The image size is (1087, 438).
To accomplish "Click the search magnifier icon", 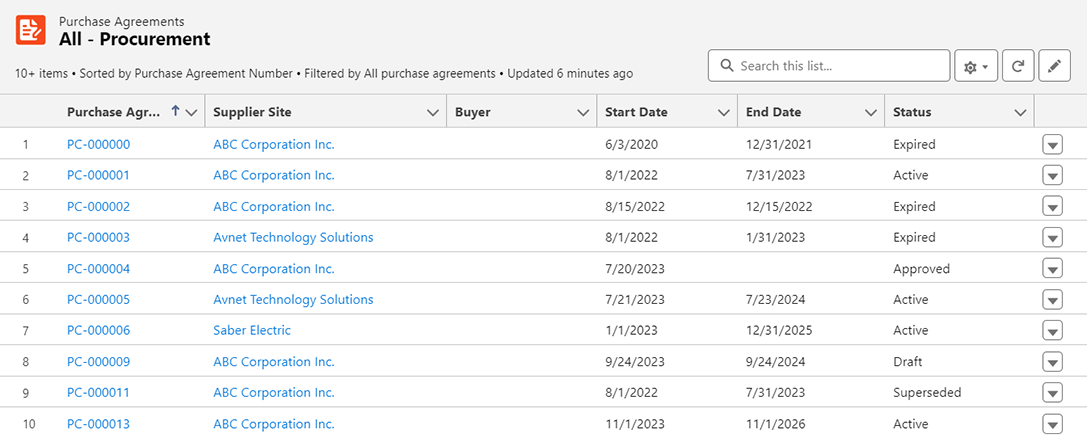I will pyautogui.click(x=725, y=67).
